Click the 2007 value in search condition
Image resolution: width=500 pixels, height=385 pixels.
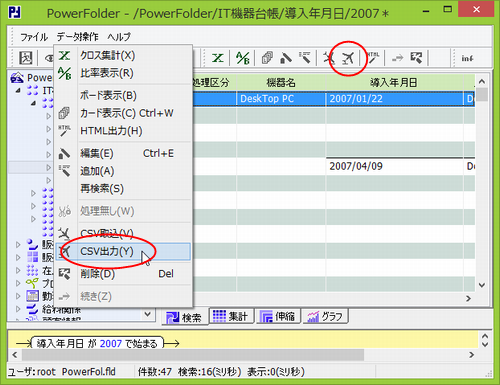111,343
